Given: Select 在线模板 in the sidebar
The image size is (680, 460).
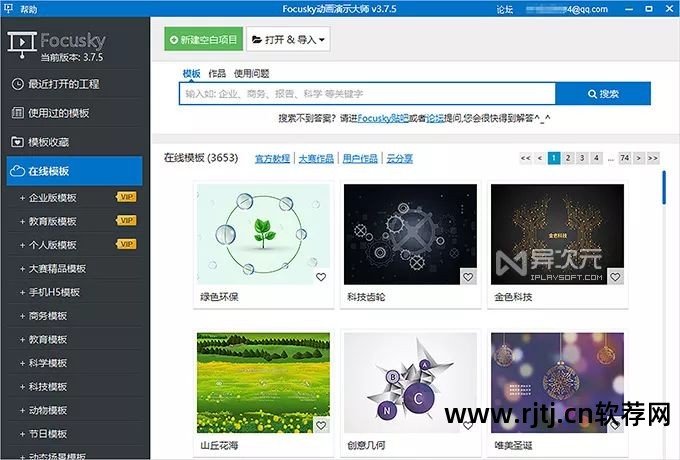Looking at the screenshot, I should 75,171.
